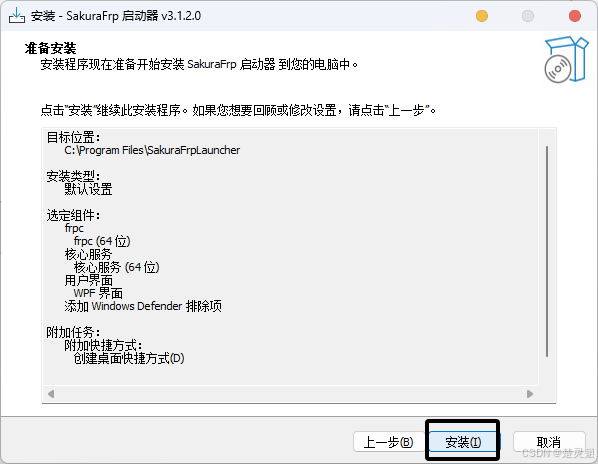Click the horizontal scrollbar right arrow
Viewport: 598px width, 464px height.
point(529,394)
